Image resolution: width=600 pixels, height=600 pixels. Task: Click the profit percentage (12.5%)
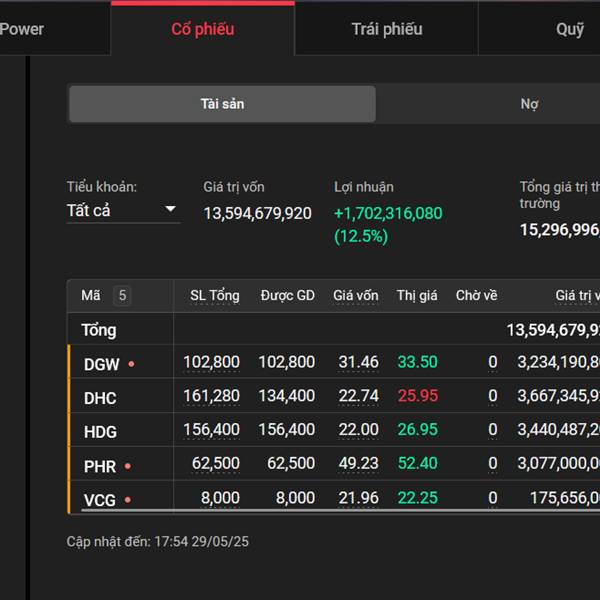[x=361, y=236]
